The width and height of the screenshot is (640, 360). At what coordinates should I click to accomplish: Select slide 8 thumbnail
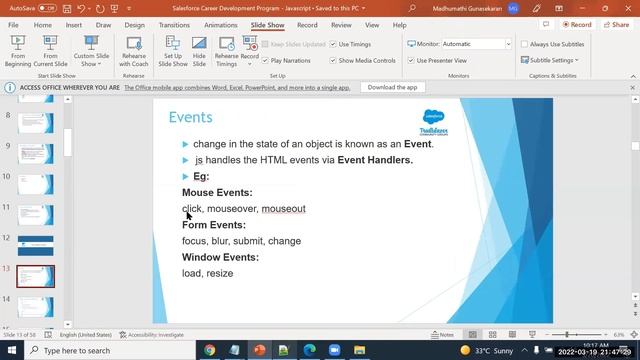pos(36,123)
